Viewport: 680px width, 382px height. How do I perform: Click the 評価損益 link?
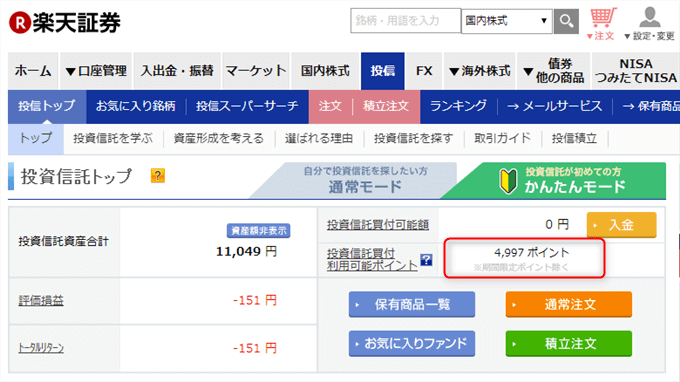pyautogui.click(x=41, y=300)
